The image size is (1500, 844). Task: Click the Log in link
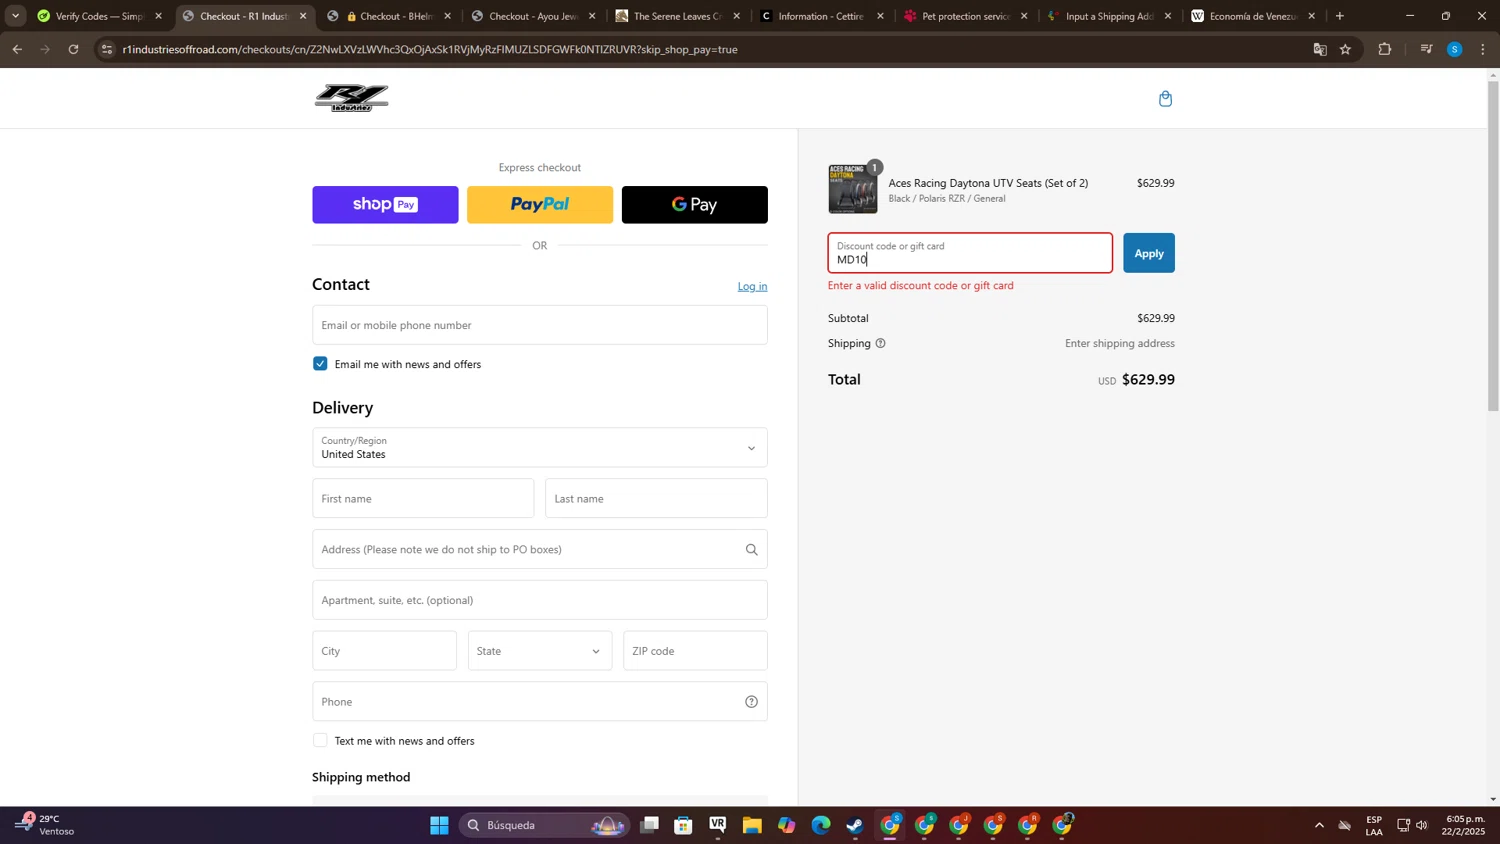click(x=752, y=286)
